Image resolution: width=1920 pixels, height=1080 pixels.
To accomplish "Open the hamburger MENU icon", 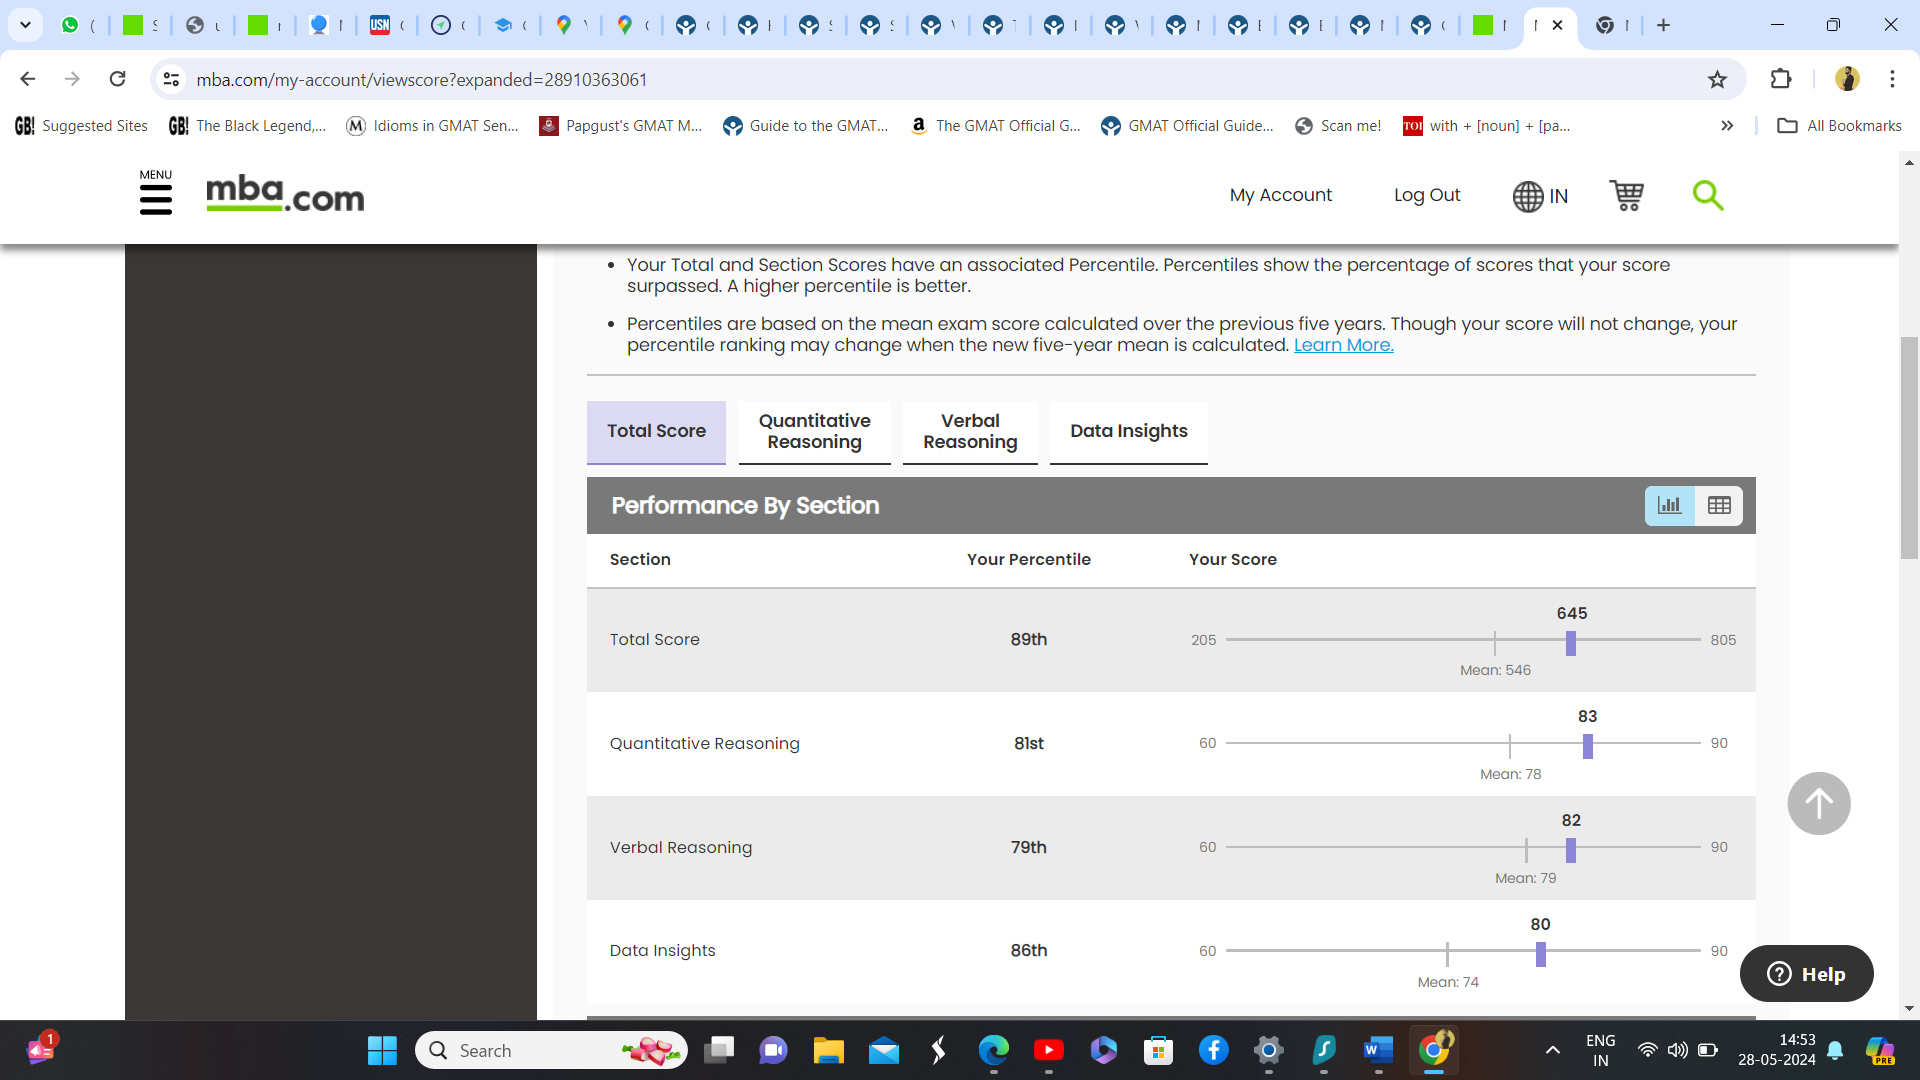I will 155,194.
